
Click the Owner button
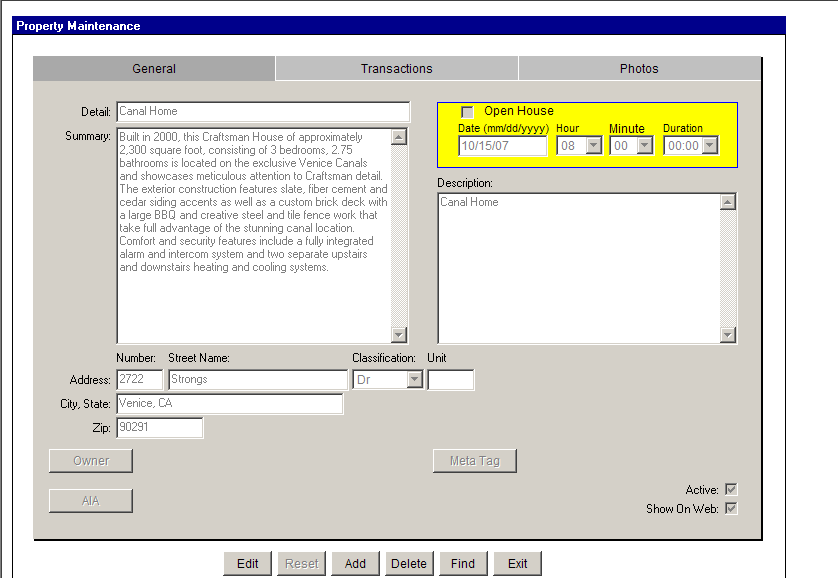click(91, 461)
